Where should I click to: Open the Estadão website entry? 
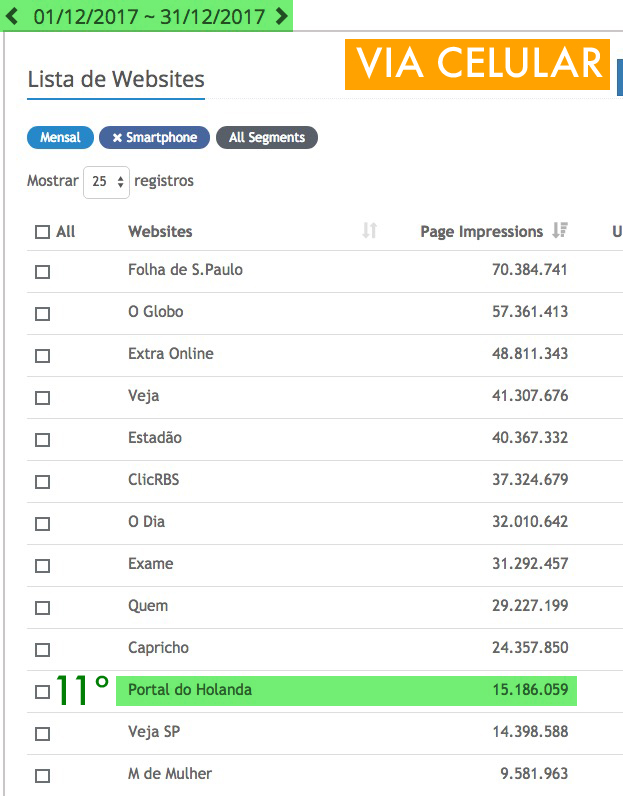point(155,438)
